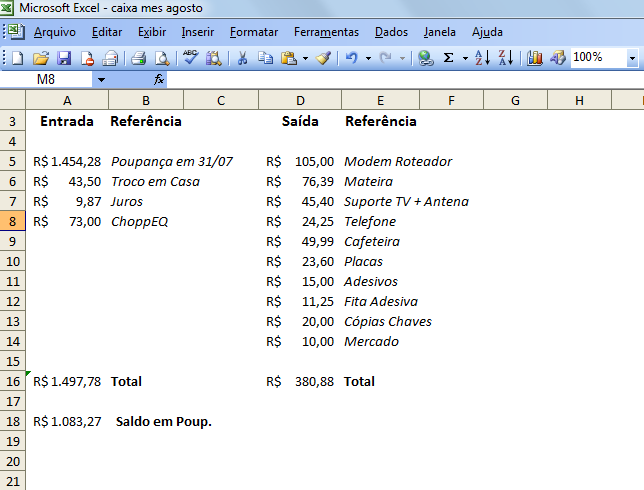Open a file with the Open folder icon
Image resolution: width=644 pixels, height=490 pixels.
tap(41, 58)
